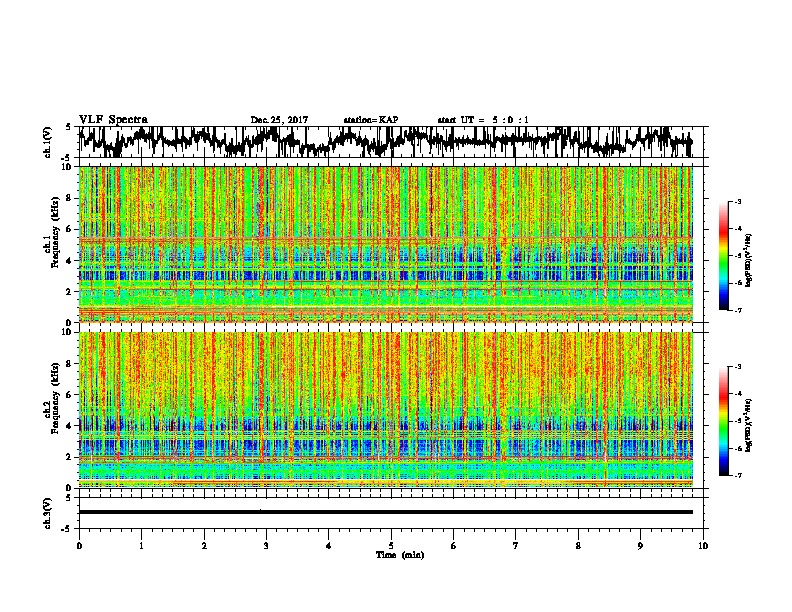This screenshot has width=792, height=612.
Task: Click the ch.1 spectrogram color bar
Action: (x=723, y=256)
